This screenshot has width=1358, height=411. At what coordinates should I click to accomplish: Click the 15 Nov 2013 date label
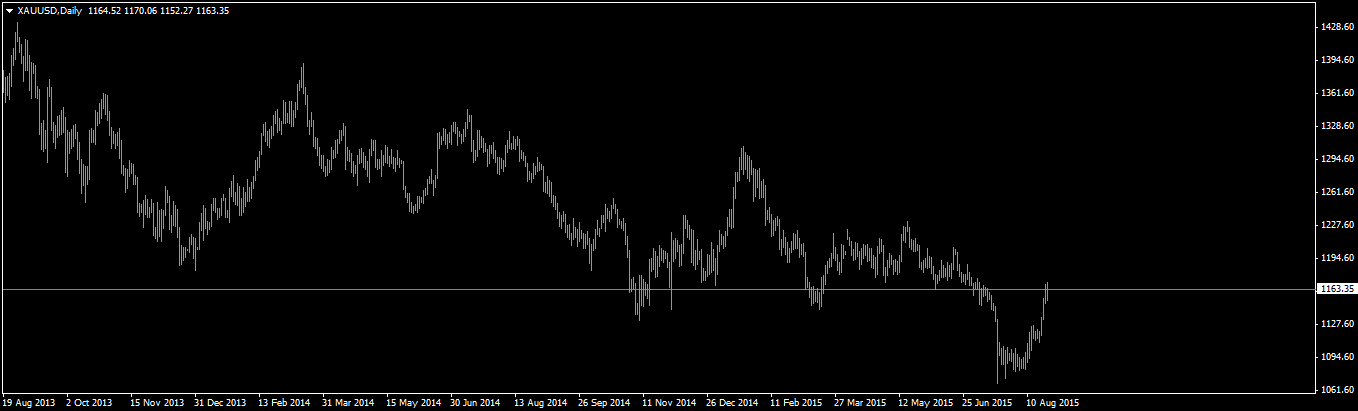(x=156, y=403)
